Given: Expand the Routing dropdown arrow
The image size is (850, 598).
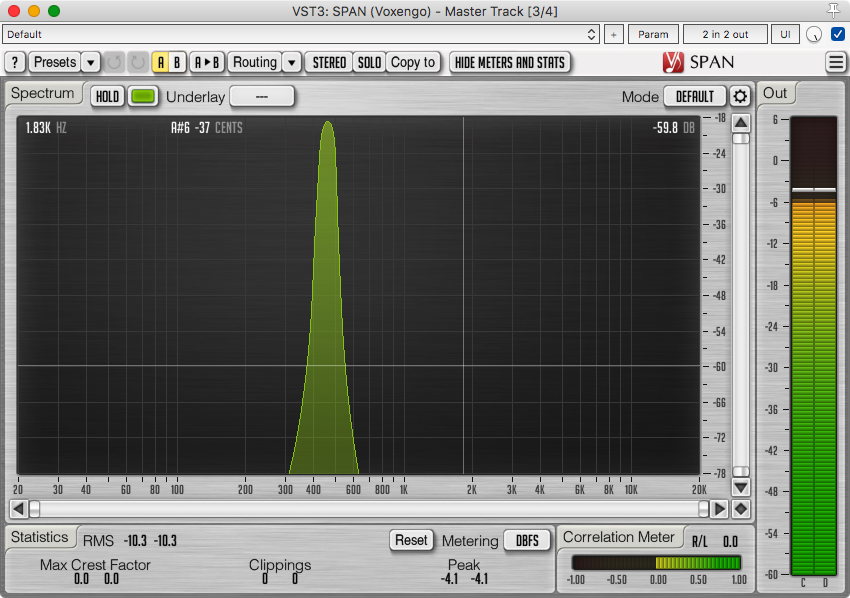Looking at the screenshot, I should point(291,62).
